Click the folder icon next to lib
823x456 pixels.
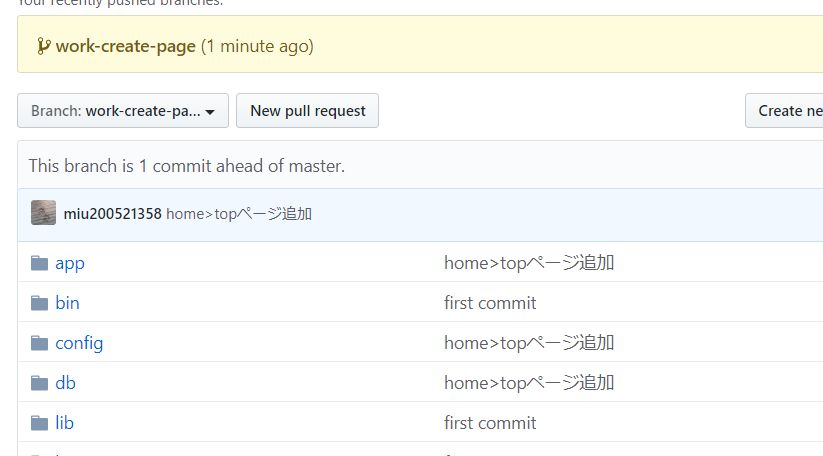click(x=39, y=423)
